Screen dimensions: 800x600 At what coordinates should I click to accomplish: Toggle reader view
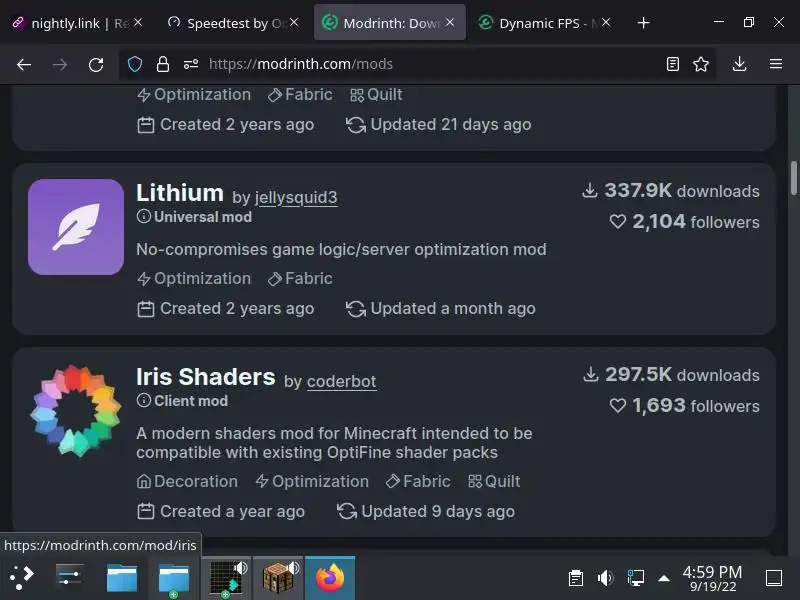point(672,64)
